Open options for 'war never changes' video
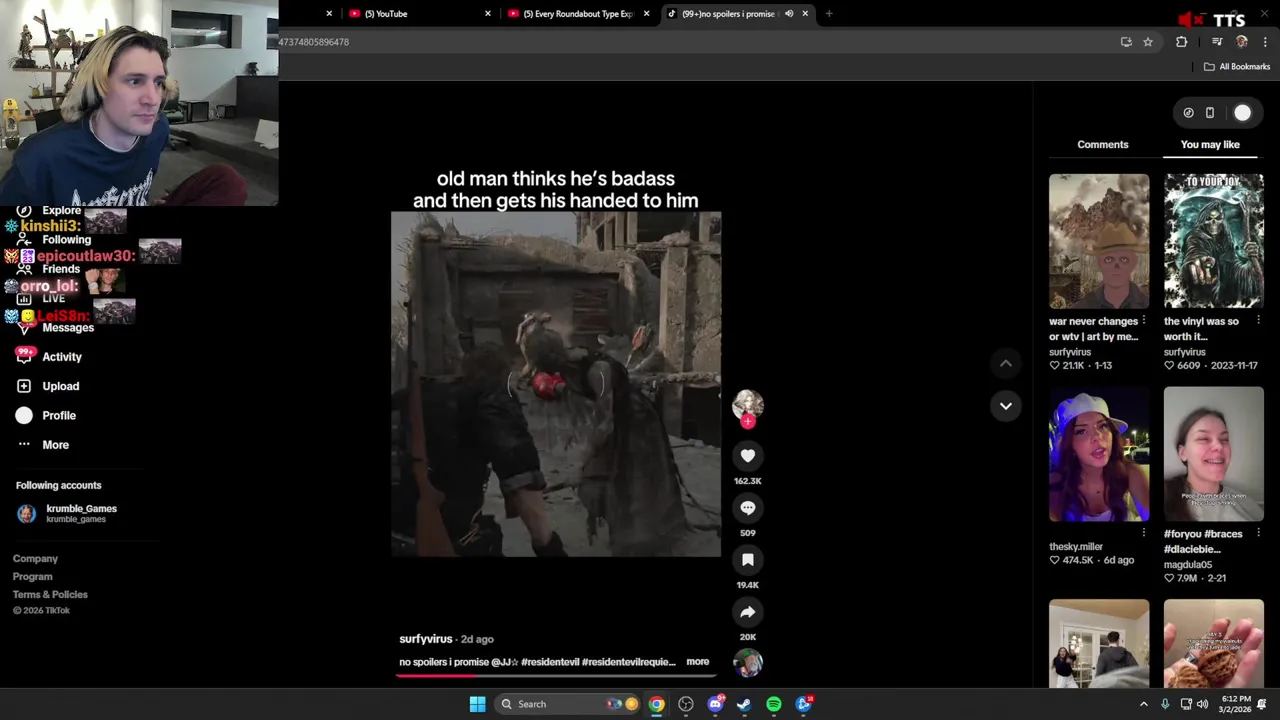This screenshot has width=1280, height=720. (1143, 321)
